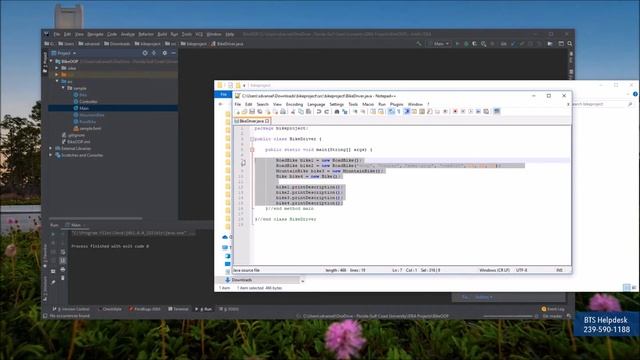Screen dimensions: 640x360
Task: Click the Downloads breadcrumb in IntelliJ navigation bar
Action: pos(117,44)
